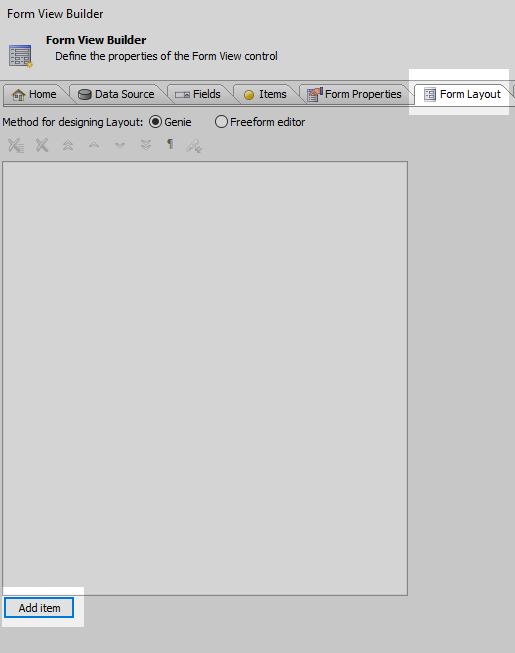Move item up with single up arrow
The width and height of the screenshot is (515, 653).
[x=94, y=145]
